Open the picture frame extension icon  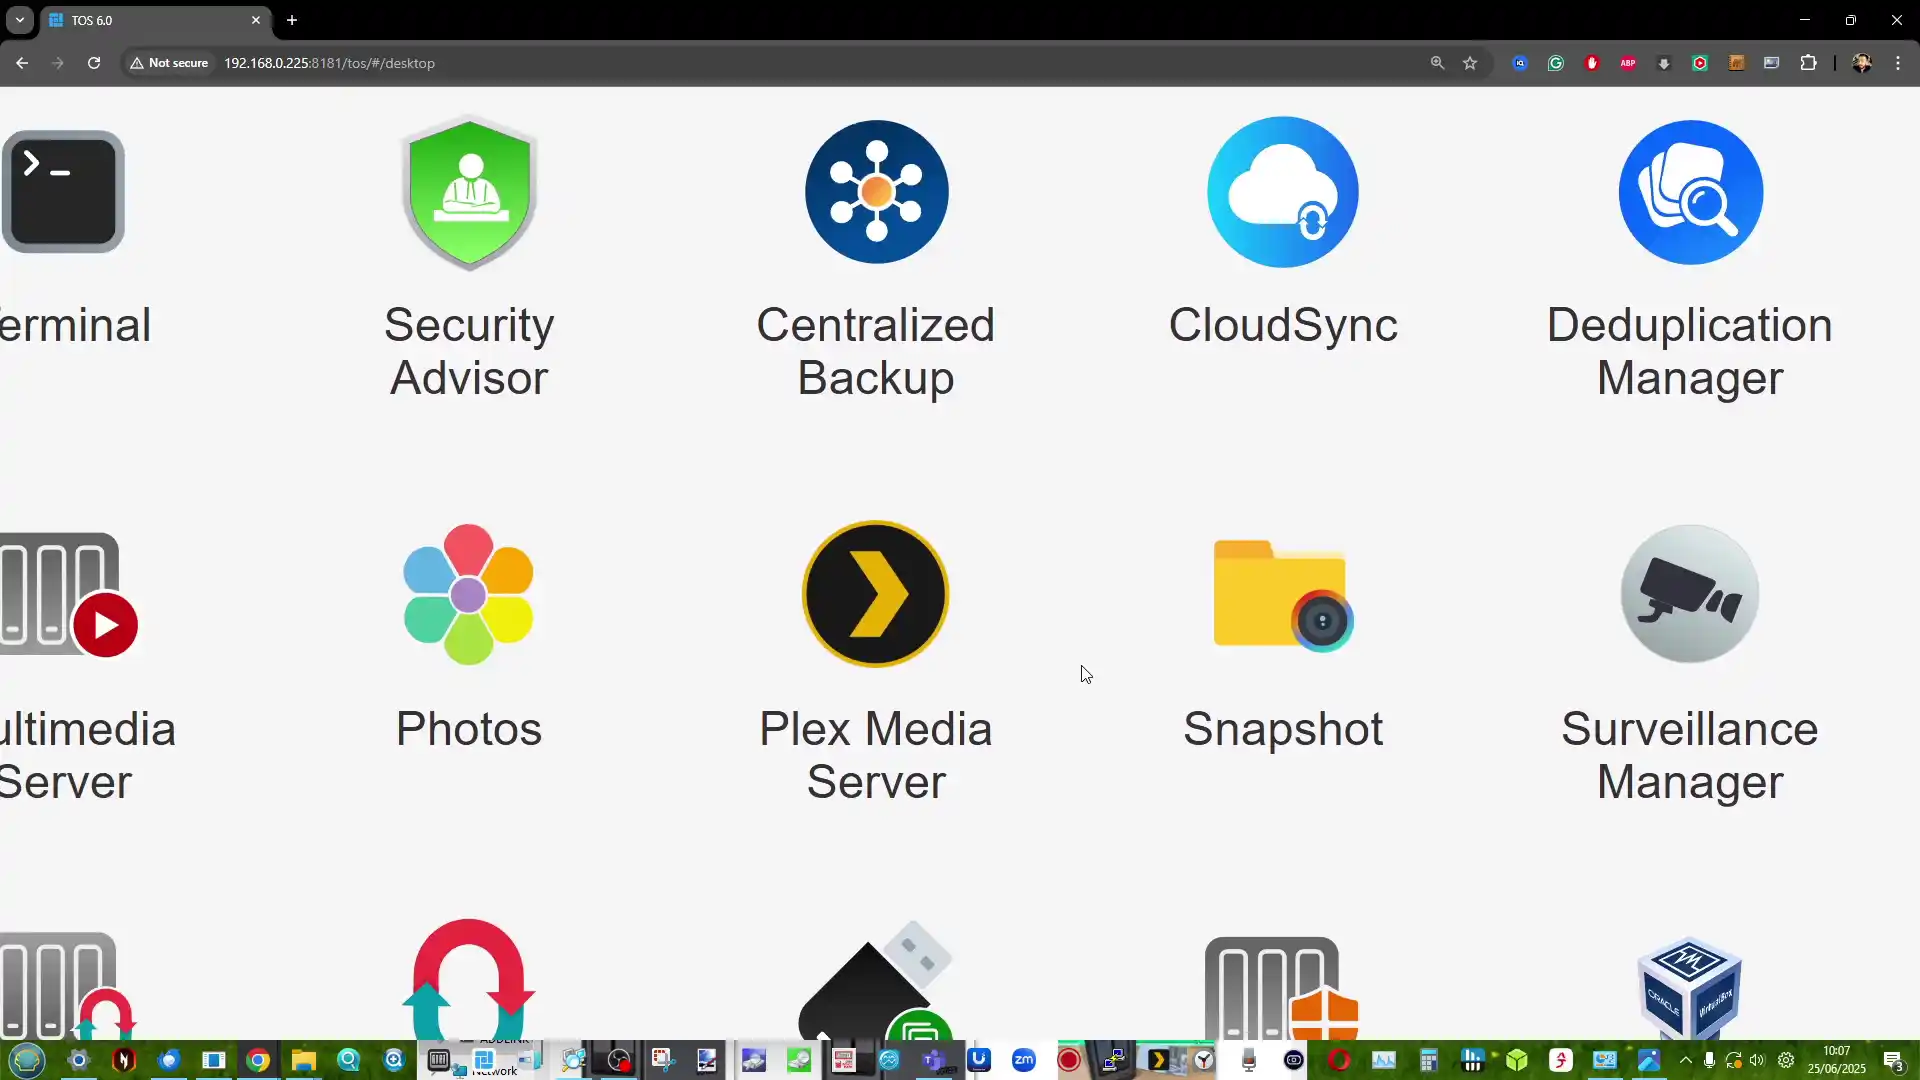coord(1772,63)
